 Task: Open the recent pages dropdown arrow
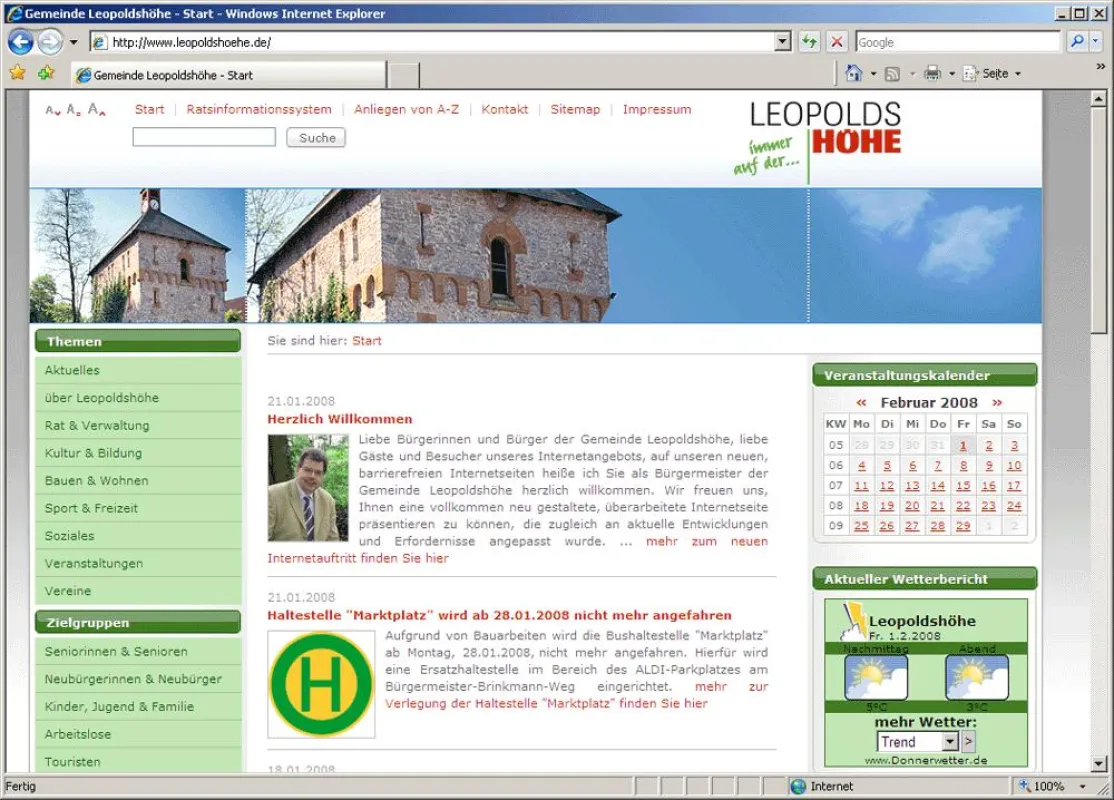pyautogui.click(x=73, y=42)
